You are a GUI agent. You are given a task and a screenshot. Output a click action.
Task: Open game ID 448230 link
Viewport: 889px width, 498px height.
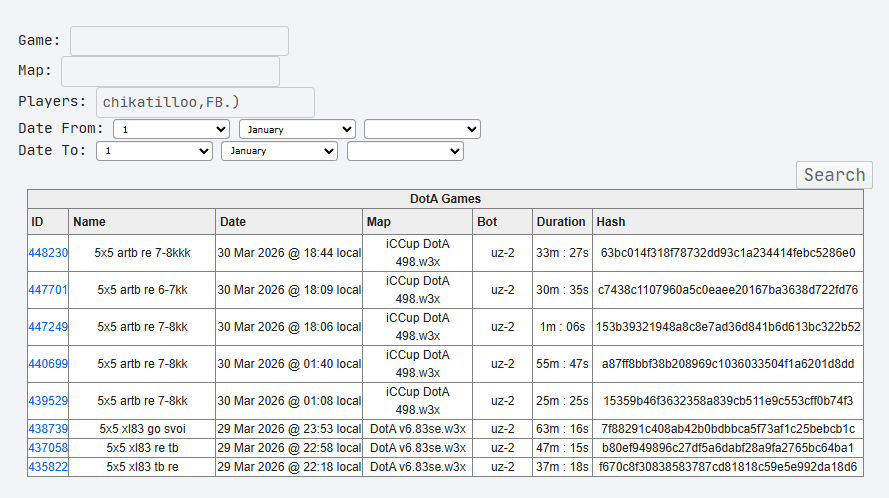pyautogui.click(x=48, y=253)
